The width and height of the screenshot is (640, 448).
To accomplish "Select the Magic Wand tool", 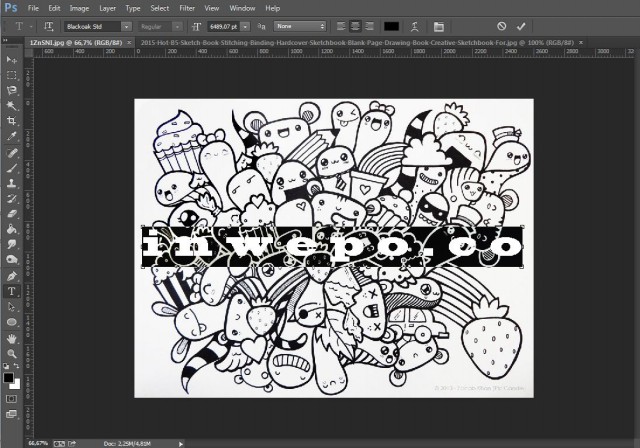I will click(x=12, y=104).
